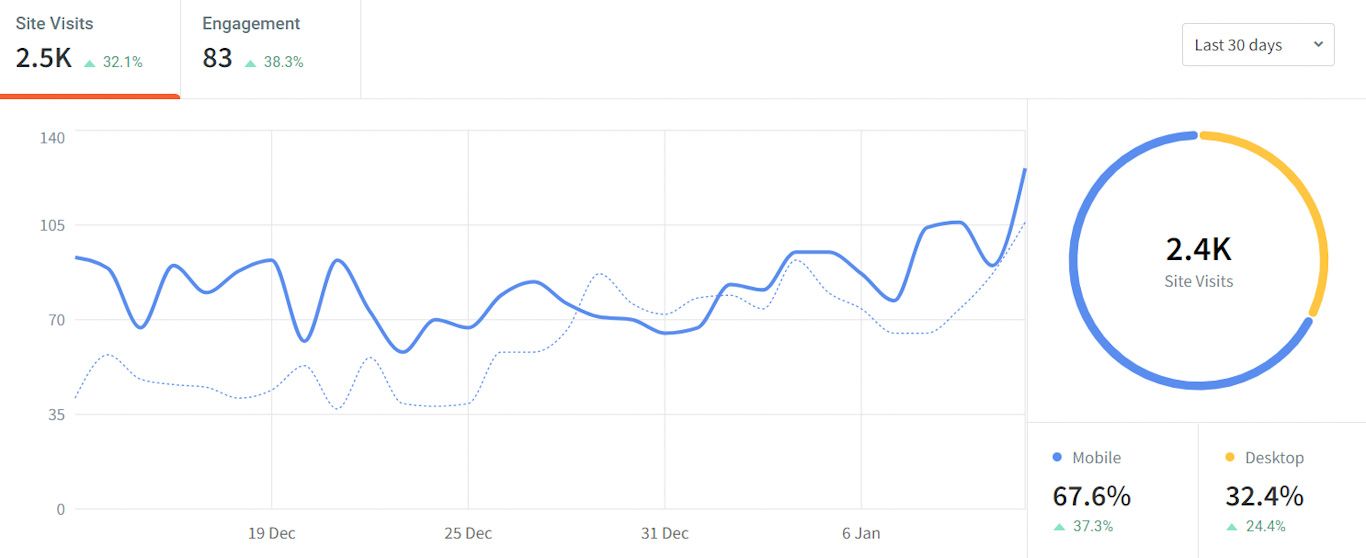Click the 6 Jan axis label
1366x558 pixels.
point(861,533)
